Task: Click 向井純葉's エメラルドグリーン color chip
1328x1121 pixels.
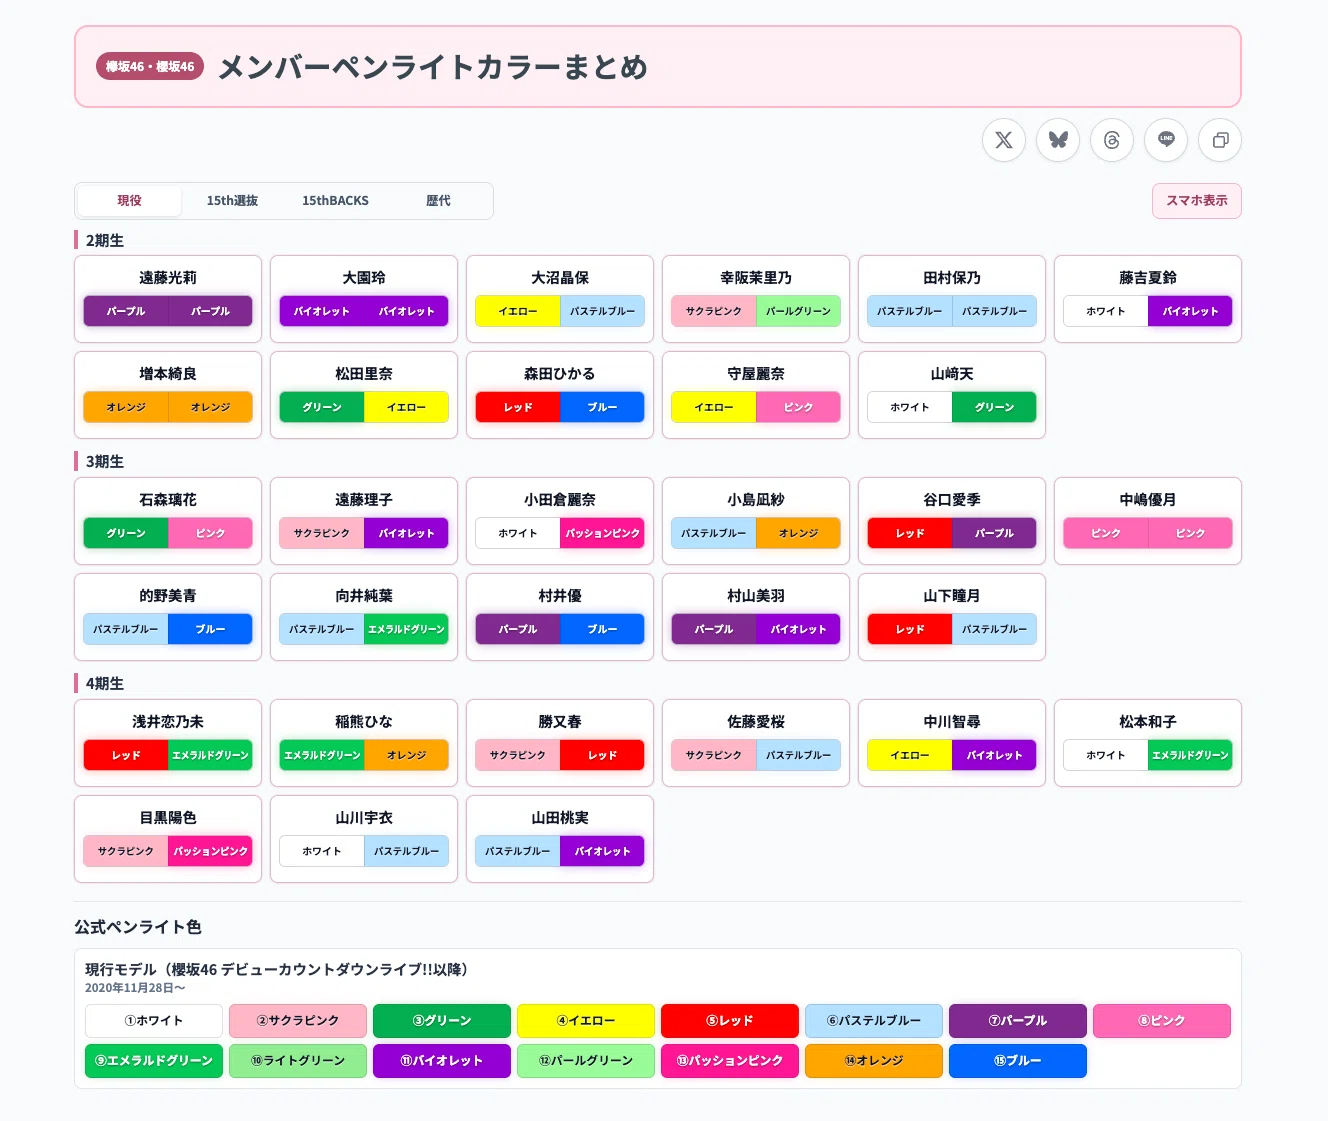Action: click(406, 629)
